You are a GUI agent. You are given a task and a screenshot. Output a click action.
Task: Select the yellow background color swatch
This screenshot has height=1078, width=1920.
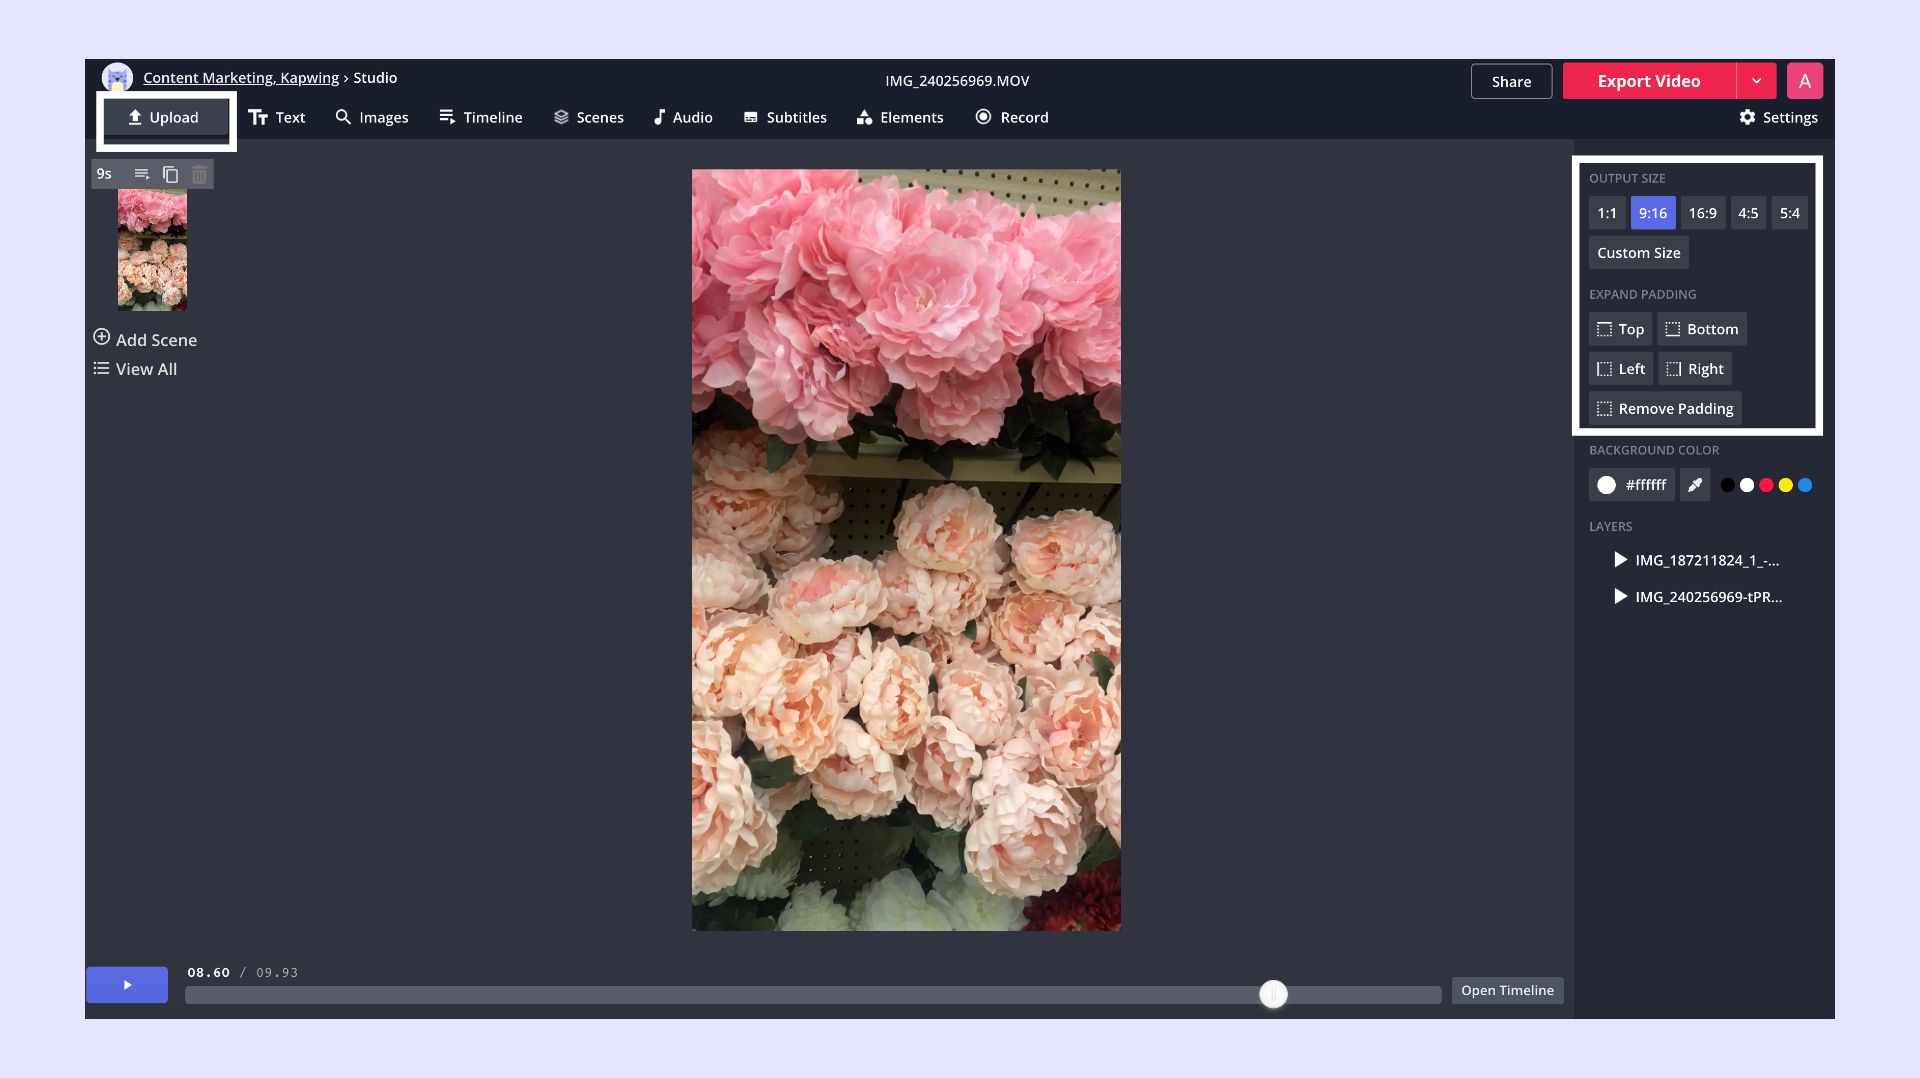pos(1785,485)
